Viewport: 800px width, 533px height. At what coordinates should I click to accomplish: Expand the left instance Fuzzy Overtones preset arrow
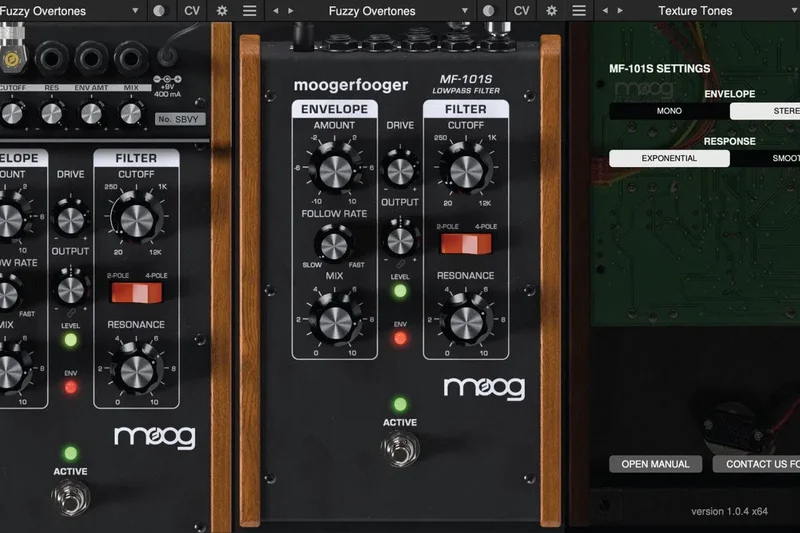[x=135, y=11]
